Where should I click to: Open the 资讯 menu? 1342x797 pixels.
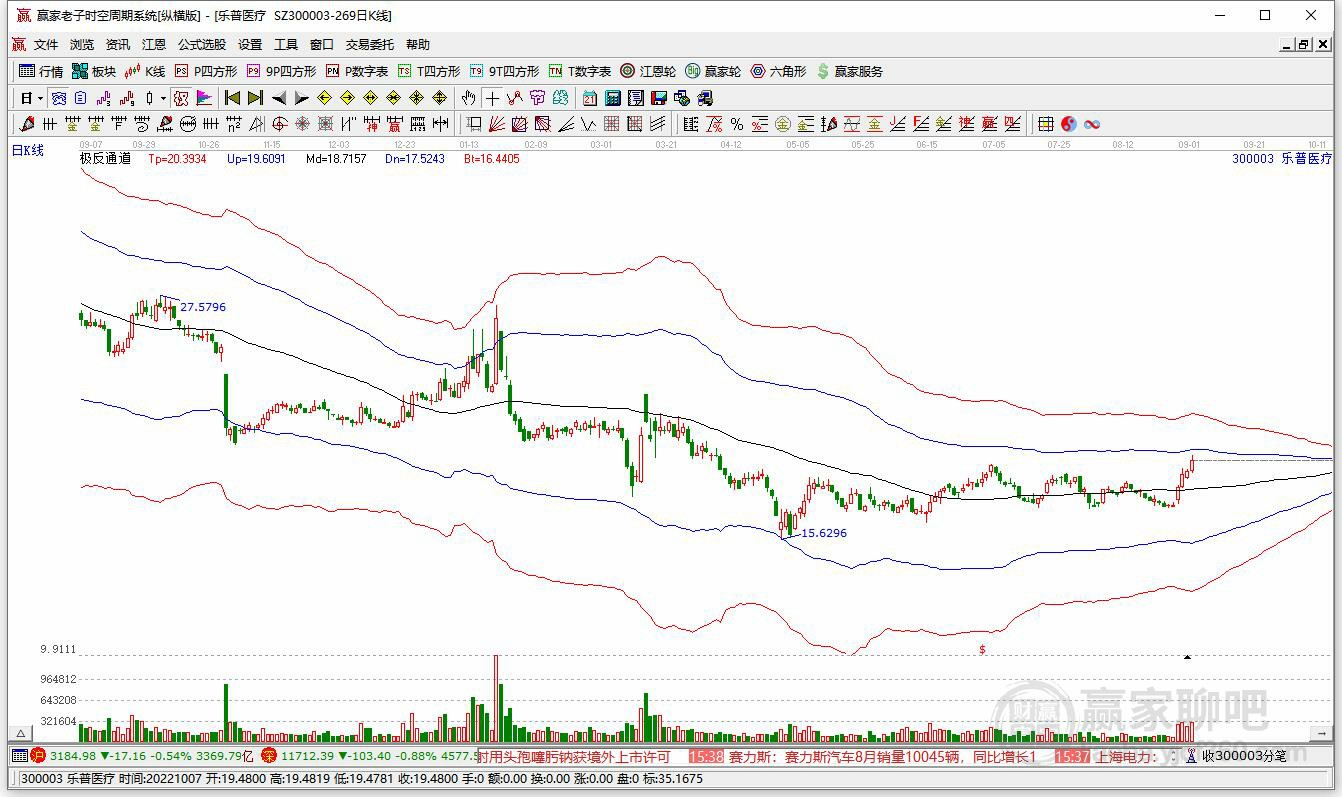point(118,45)
